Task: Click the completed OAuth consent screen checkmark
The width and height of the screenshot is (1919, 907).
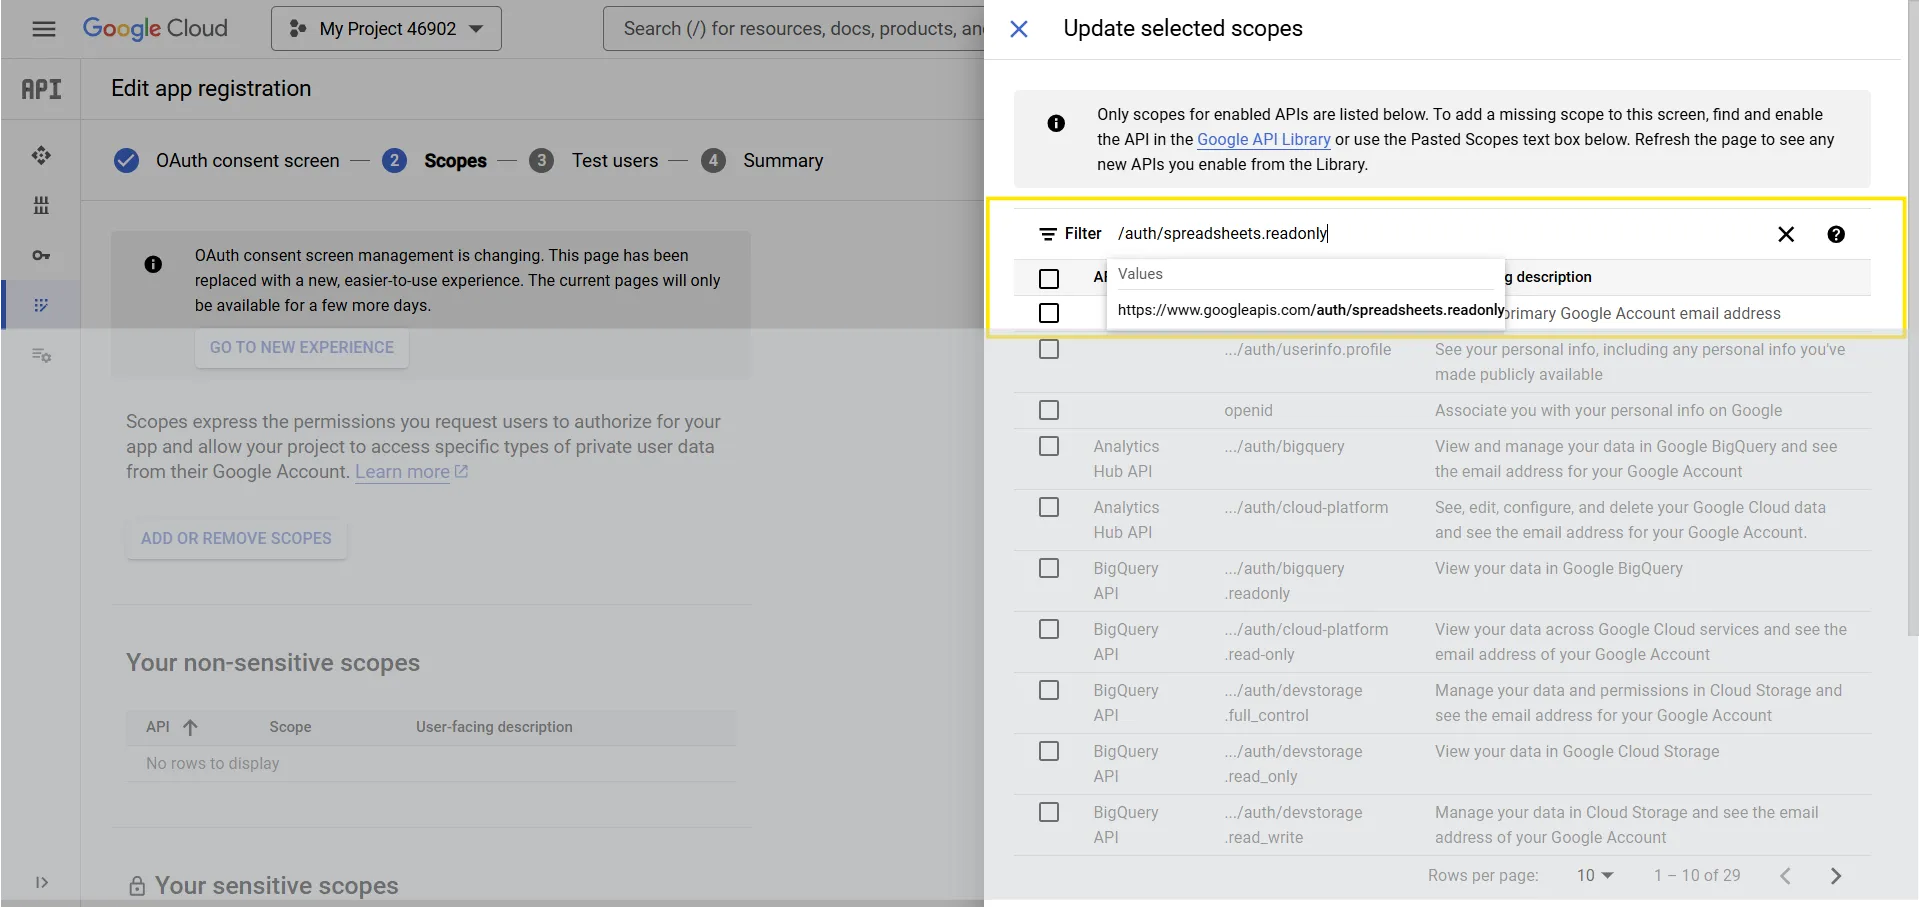Action: (126, 161)
